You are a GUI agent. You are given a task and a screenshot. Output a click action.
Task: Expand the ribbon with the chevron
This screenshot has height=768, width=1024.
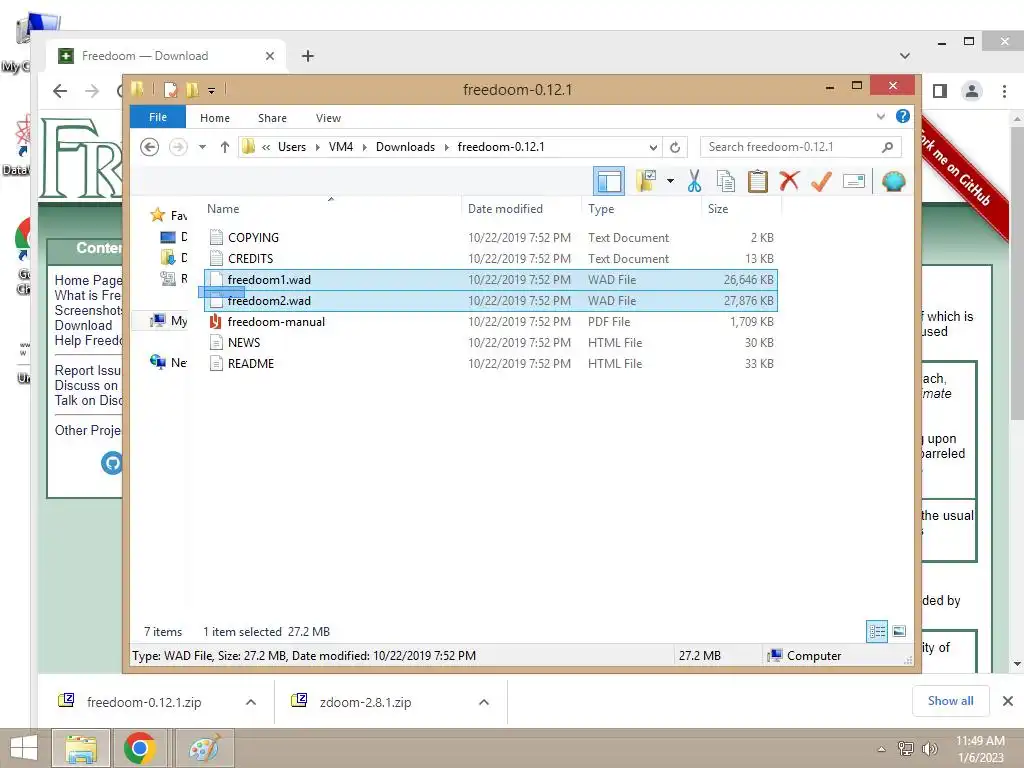(880, 117)
